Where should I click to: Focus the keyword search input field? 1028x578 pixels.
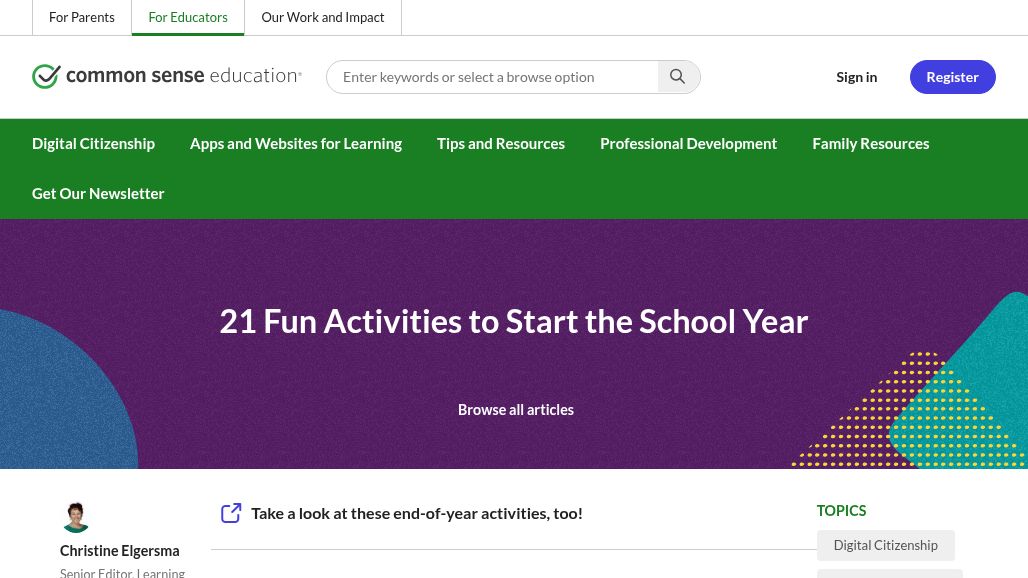coord(493,77)
